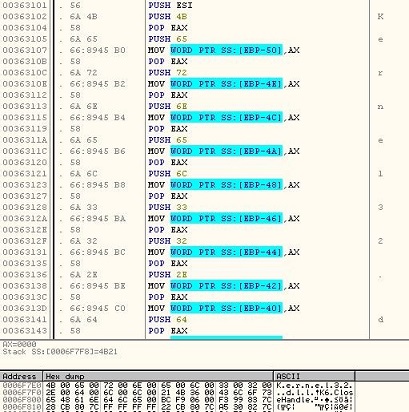Select the PUSH 72 instruction row

(168, 73)
